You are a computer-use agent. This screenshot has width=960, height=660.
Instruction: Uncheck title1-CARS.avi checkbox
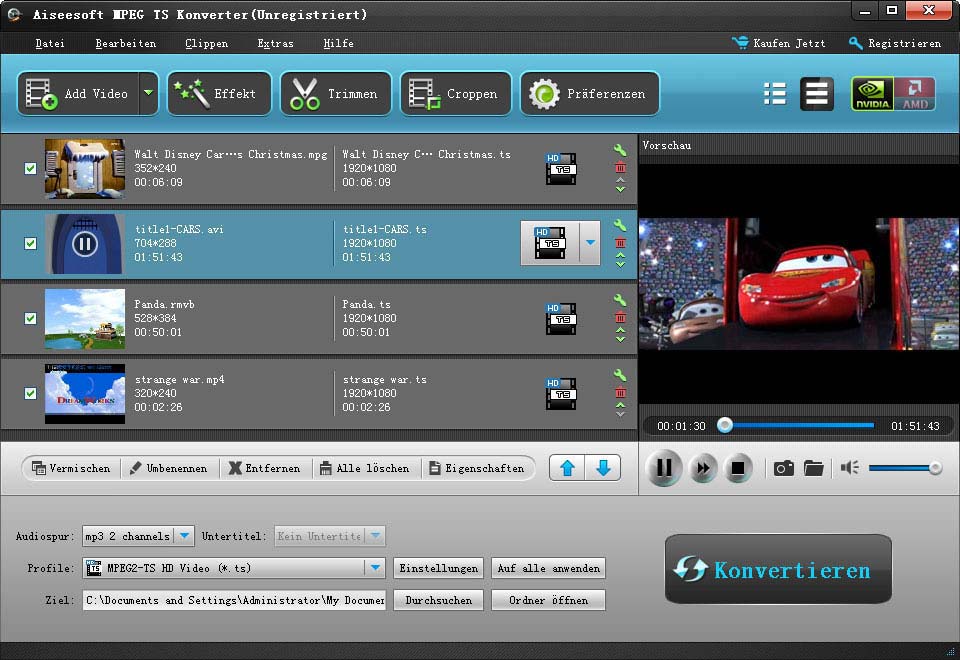[30, 244]
